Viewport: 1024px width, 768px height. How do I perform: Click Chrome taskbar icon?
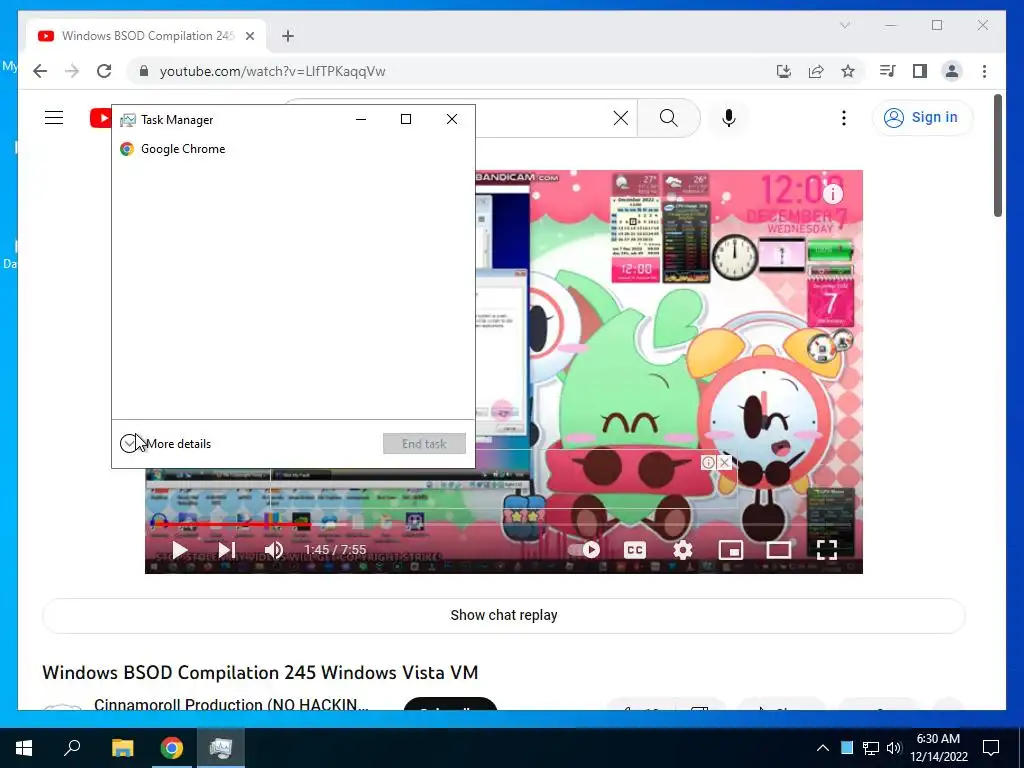(x=172, y=748)
